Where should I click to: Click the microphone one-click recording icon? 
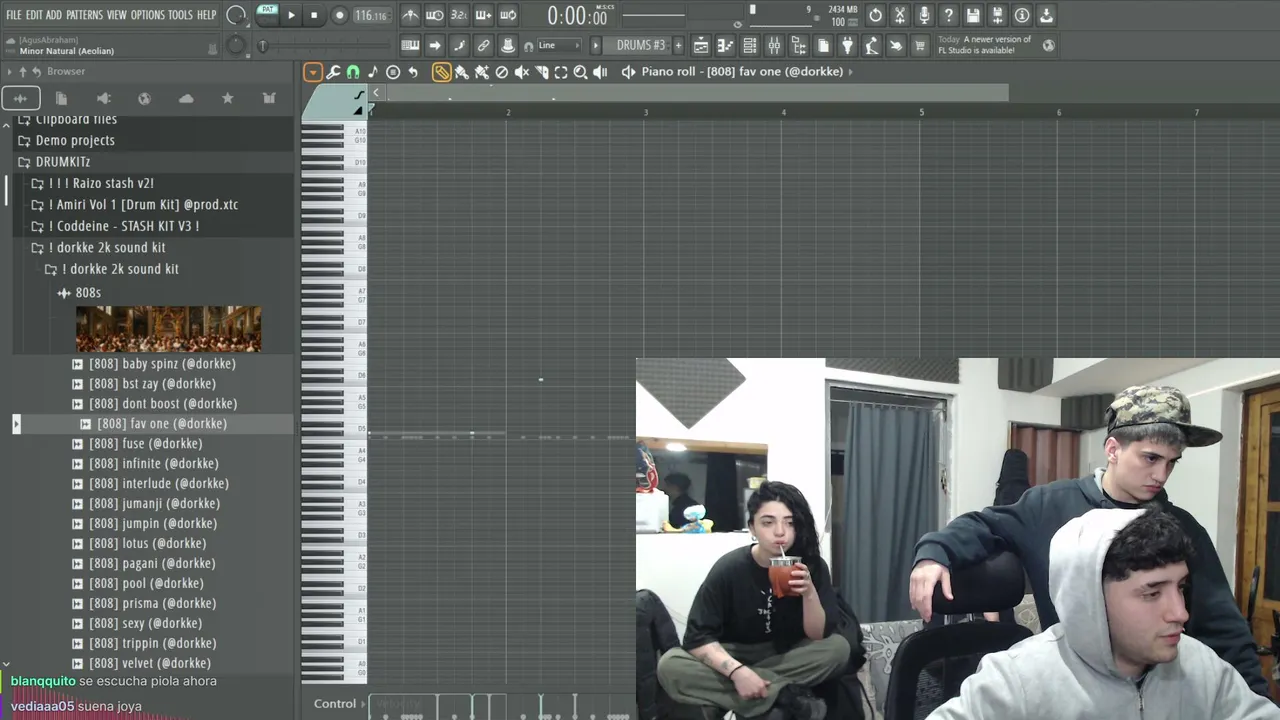924,15
